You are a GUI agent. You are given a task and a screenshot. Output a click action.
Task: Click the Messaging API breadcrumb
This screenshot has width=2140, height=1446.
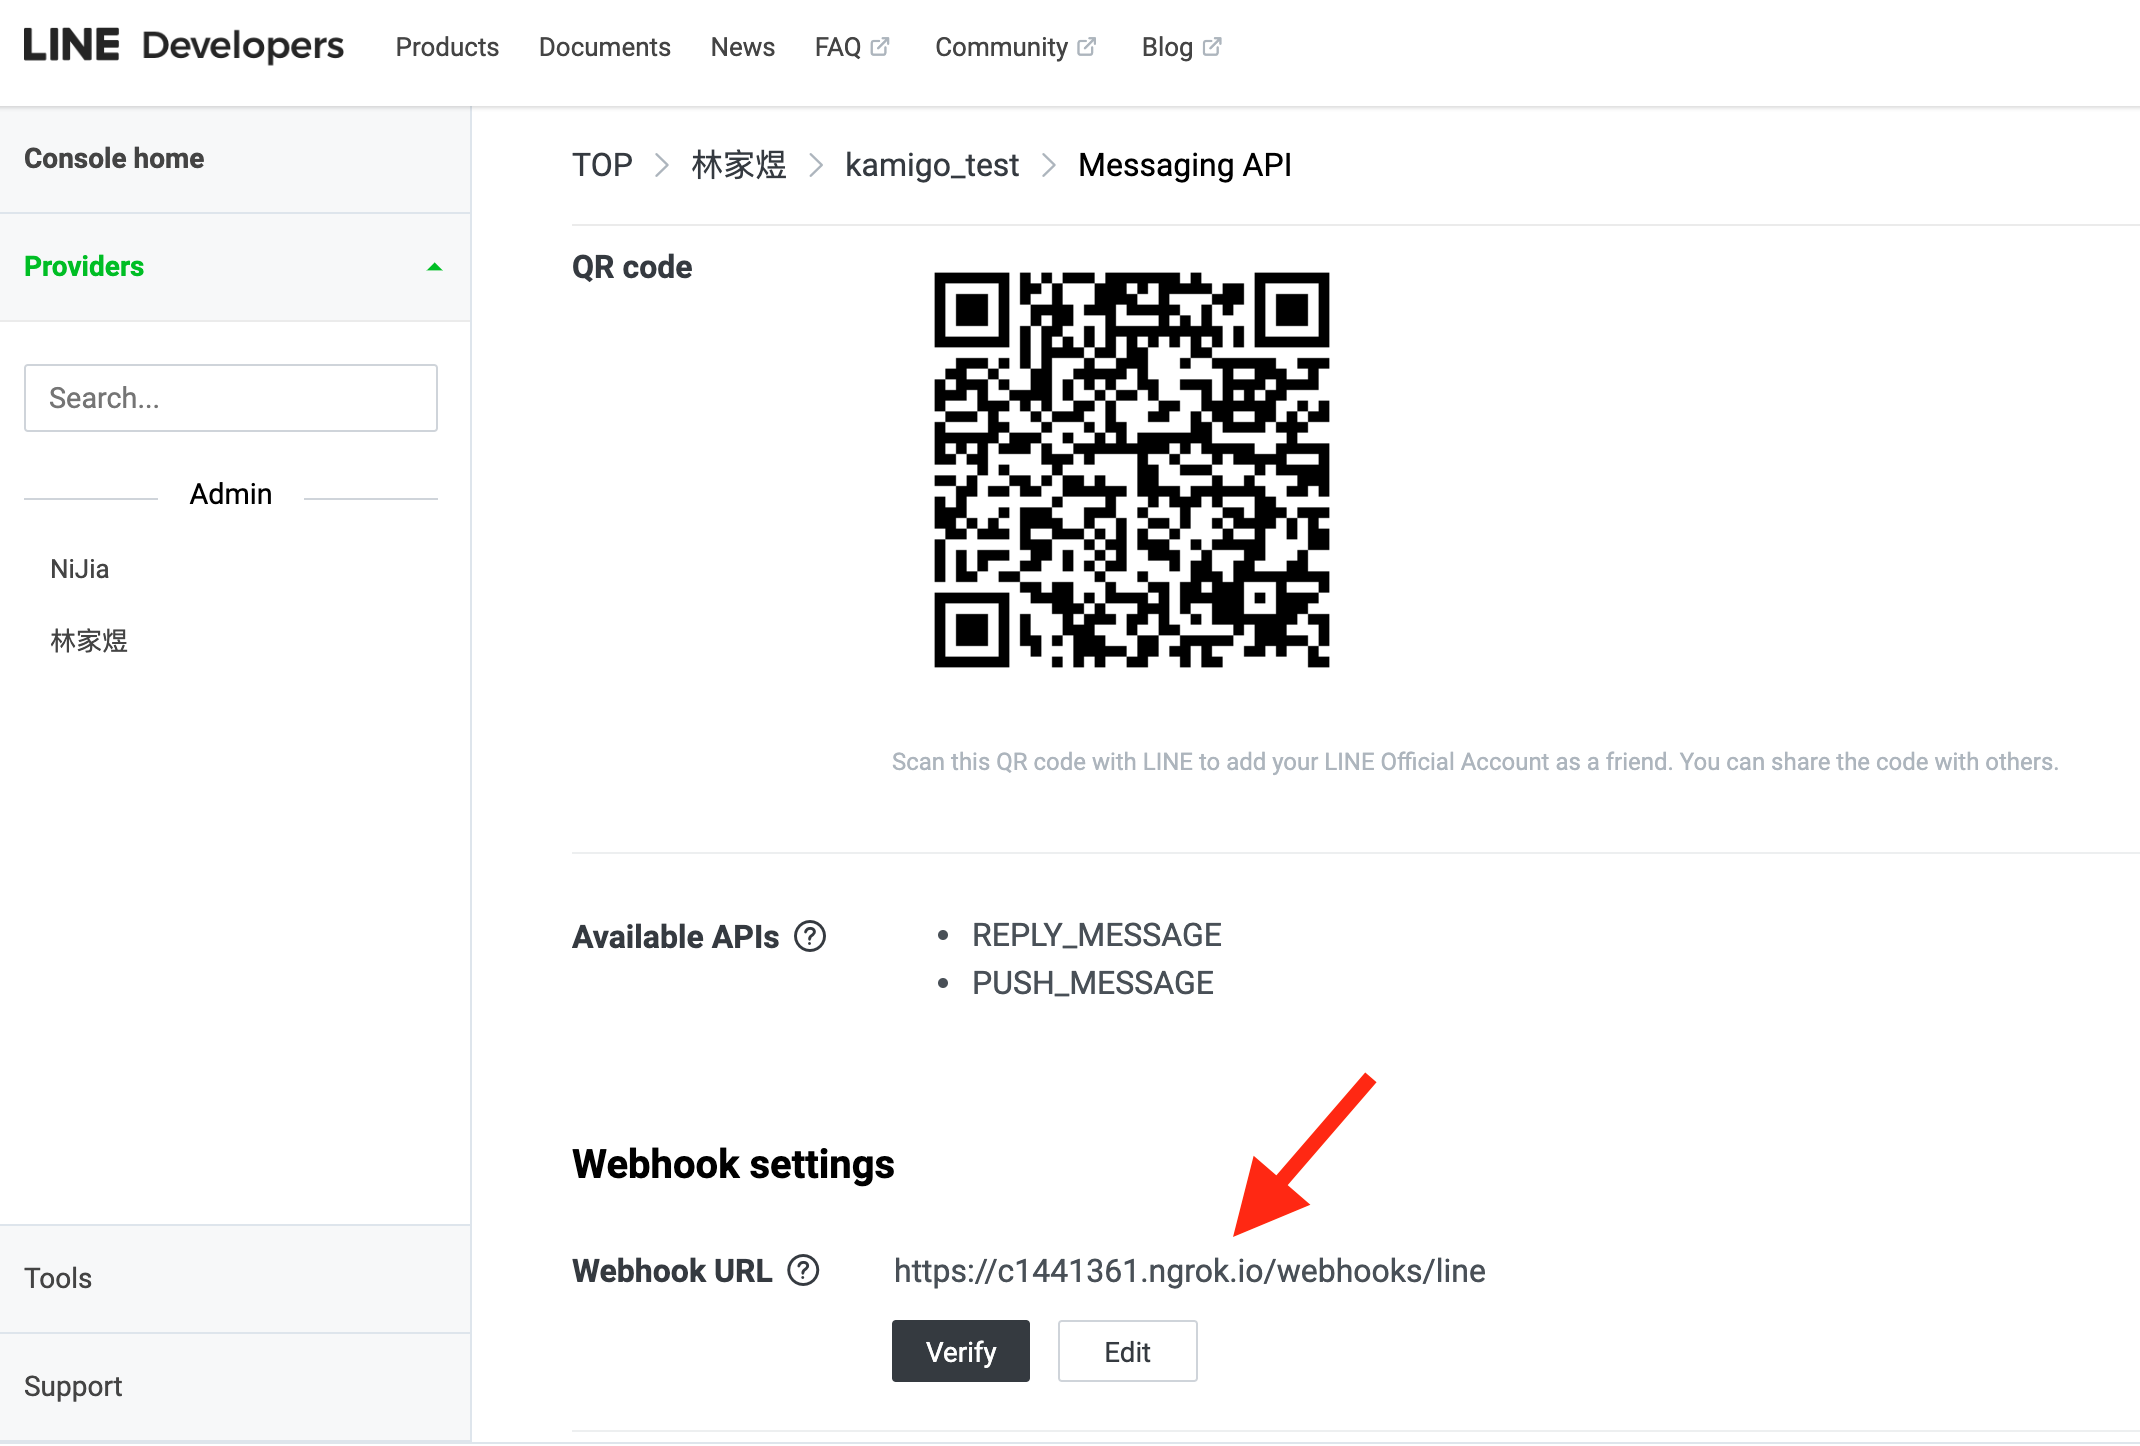pos(1185,165)
